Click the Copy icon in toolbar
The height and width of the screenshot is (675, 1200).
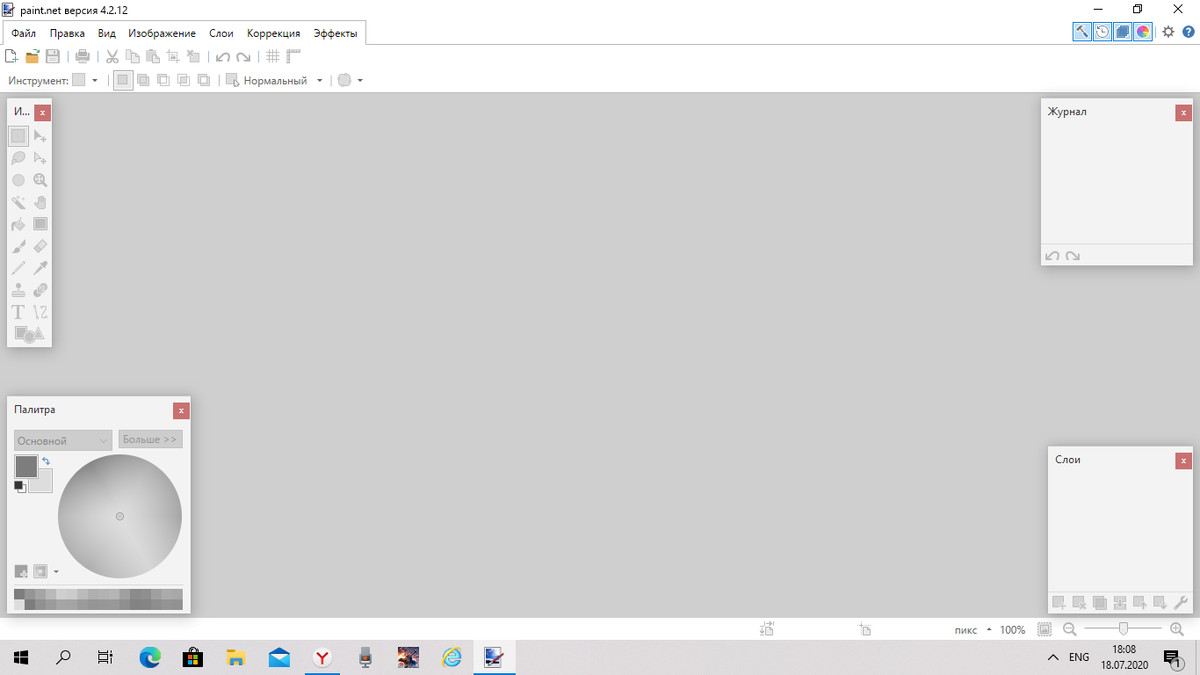click(133, 57)
